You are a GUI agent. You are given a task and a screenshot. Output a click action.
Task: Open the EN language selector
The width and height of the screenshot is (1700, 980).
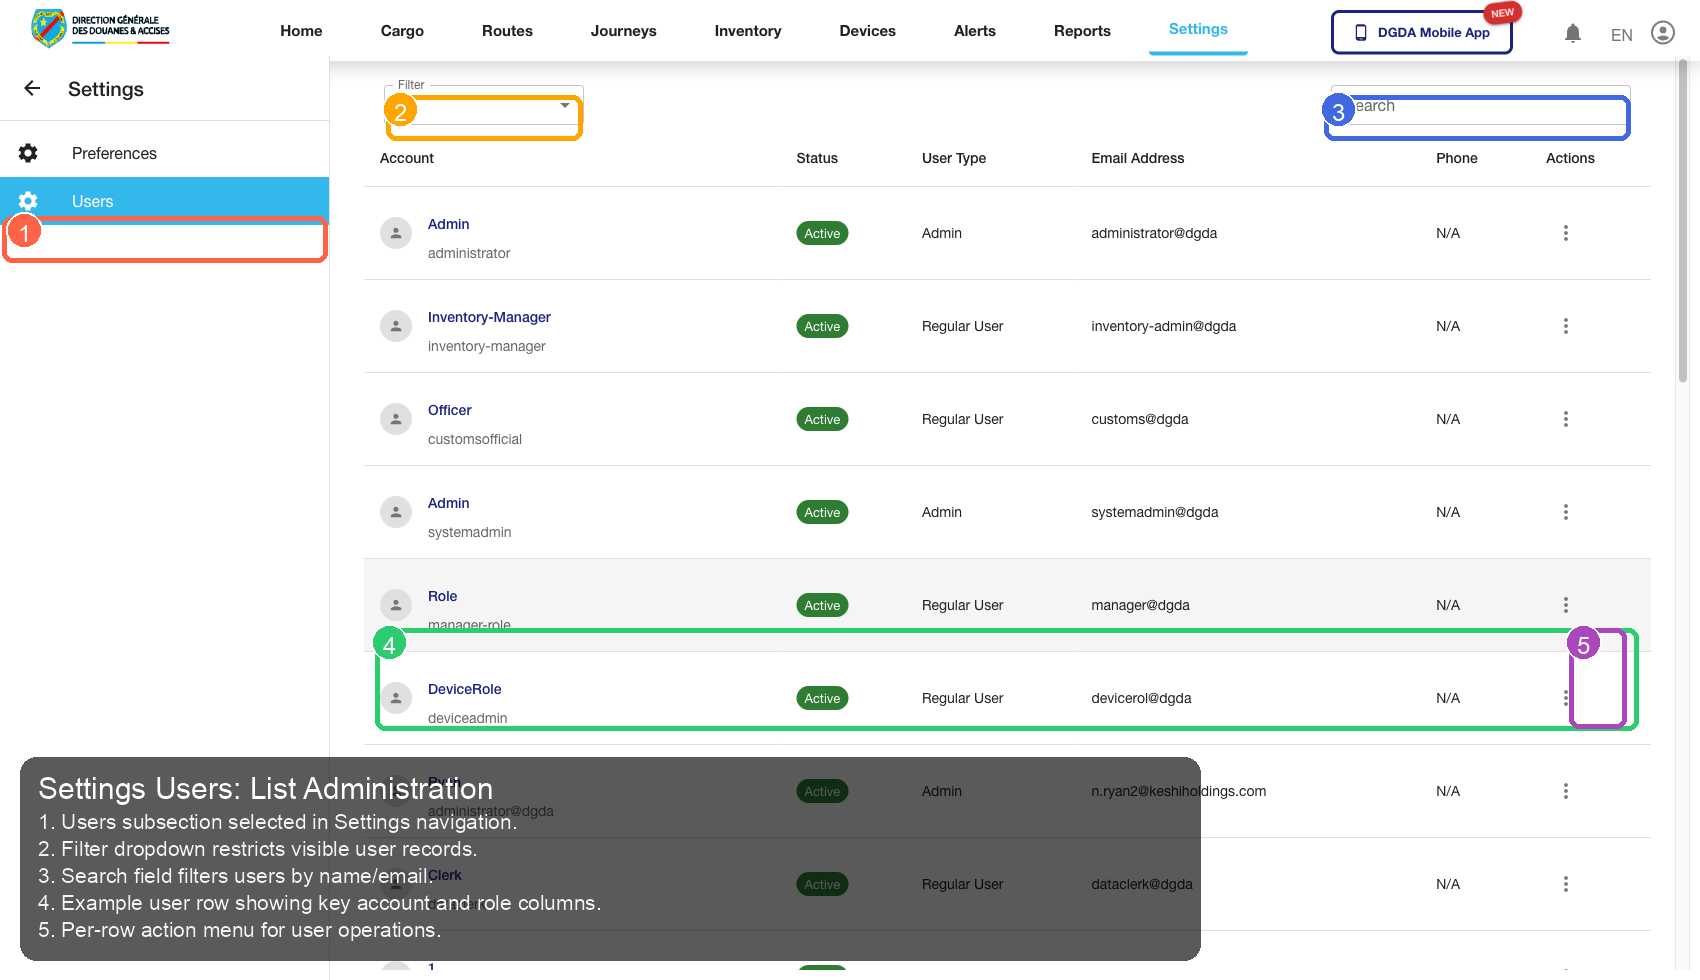(1621, 35)
